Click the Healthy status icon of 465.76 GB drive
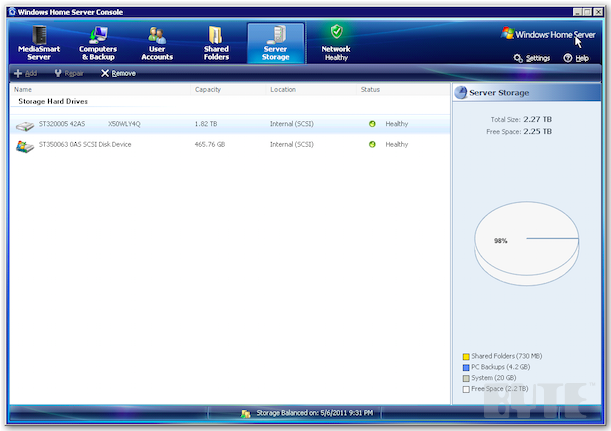 click(x=372, y=145)
